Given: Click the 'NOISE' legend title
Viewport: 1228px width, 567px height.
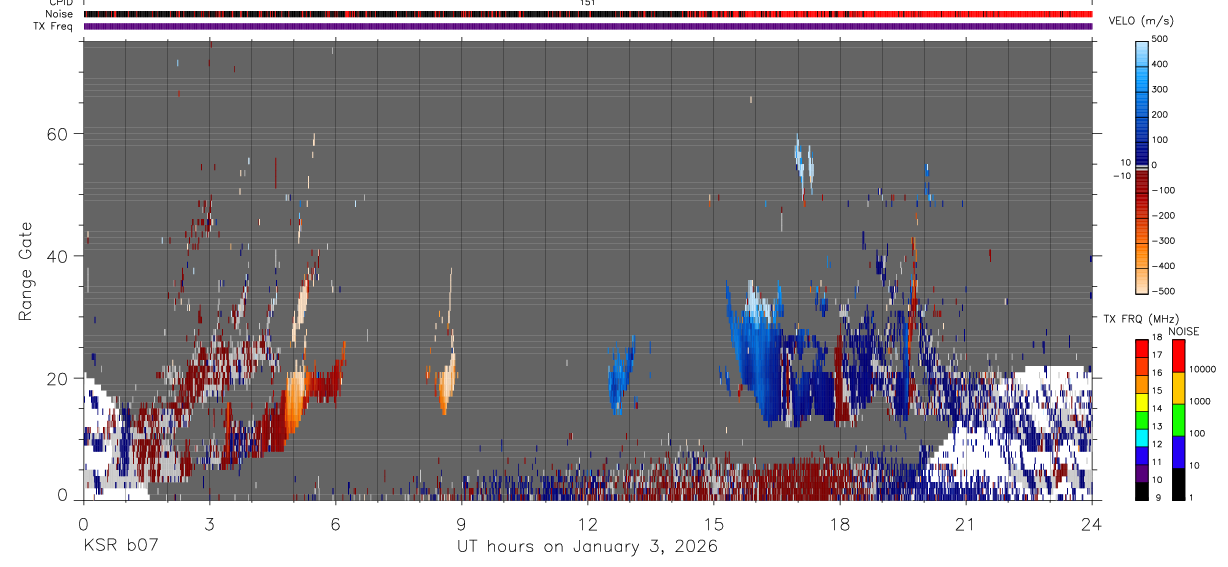Looking at the screenshot, I should click(x=1183, y=331).
